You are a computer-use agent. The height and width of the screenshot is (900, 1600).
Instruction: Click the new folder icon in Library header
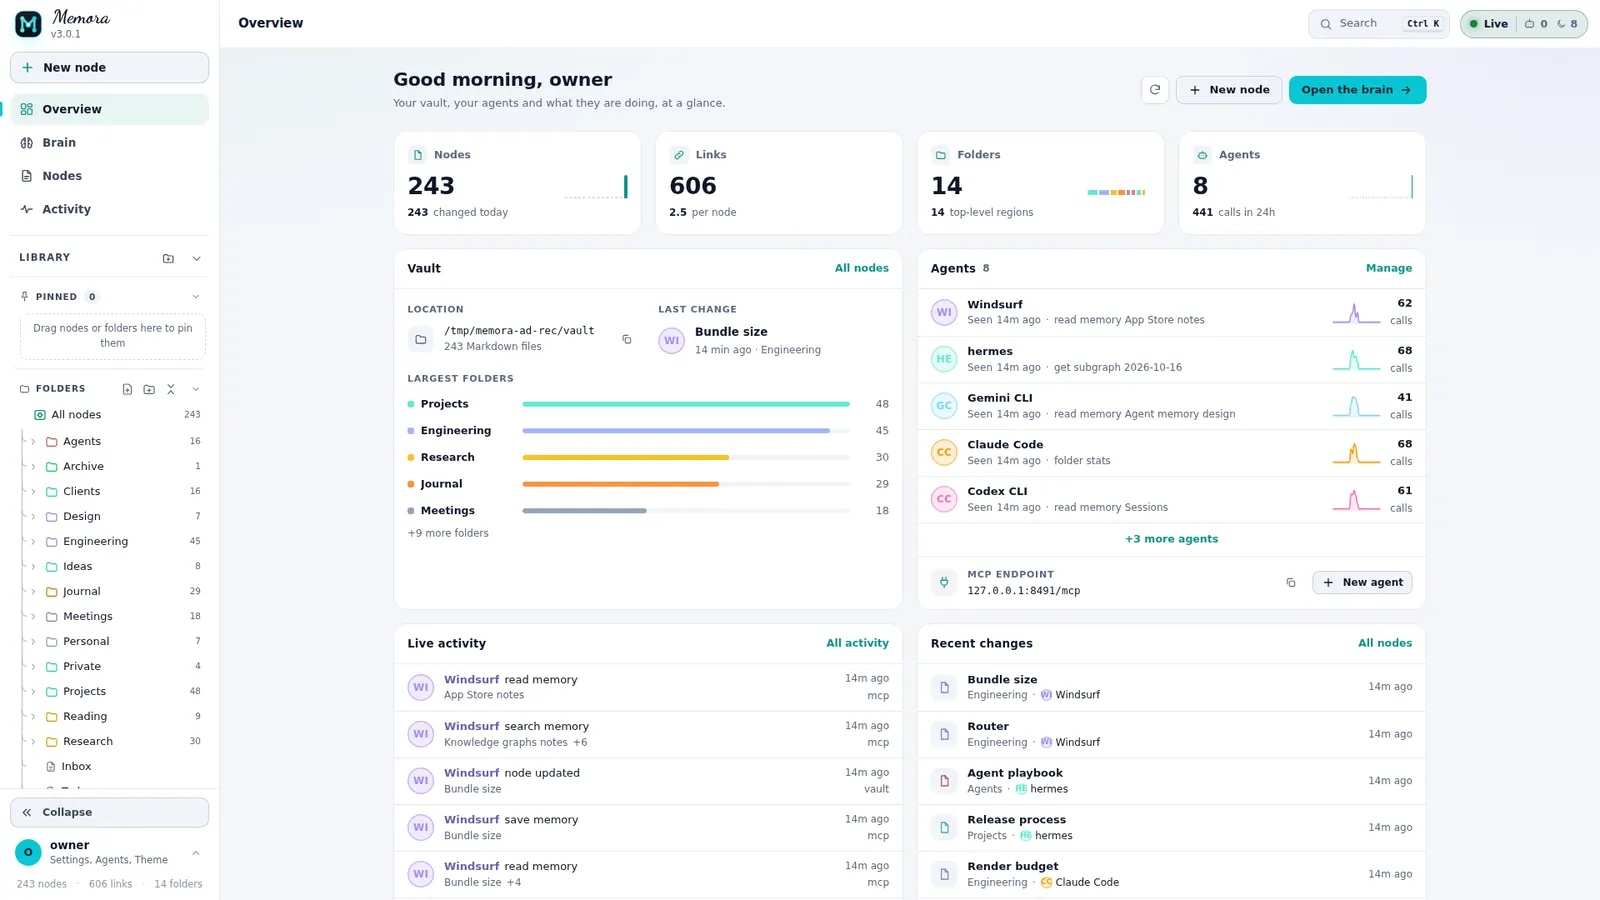[168, 258]
